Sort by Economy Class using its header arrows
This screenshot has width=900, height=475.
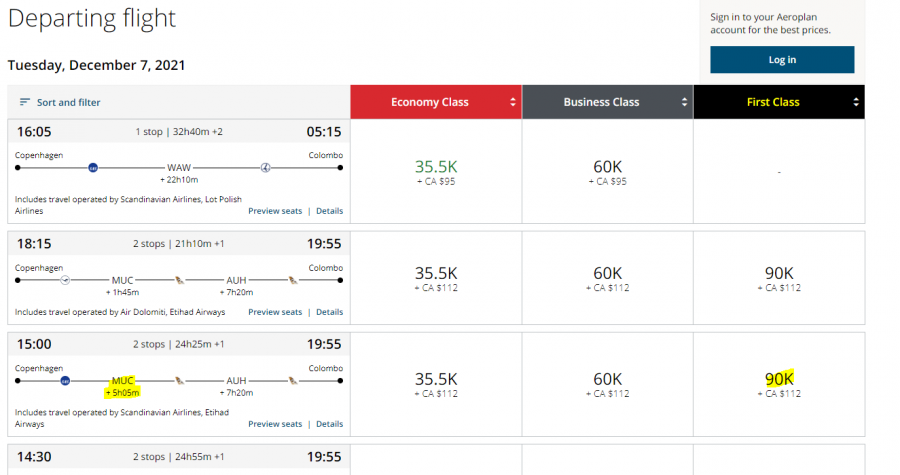[x=513, y=102]
